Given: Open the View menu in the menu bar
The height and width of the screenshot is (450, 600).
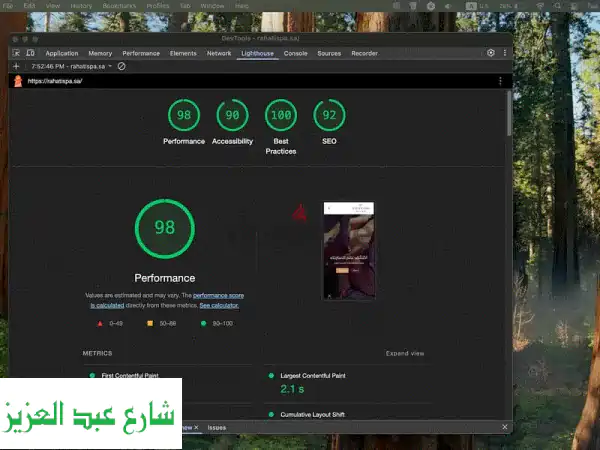Looking at the screenshot, I should 53,6.
